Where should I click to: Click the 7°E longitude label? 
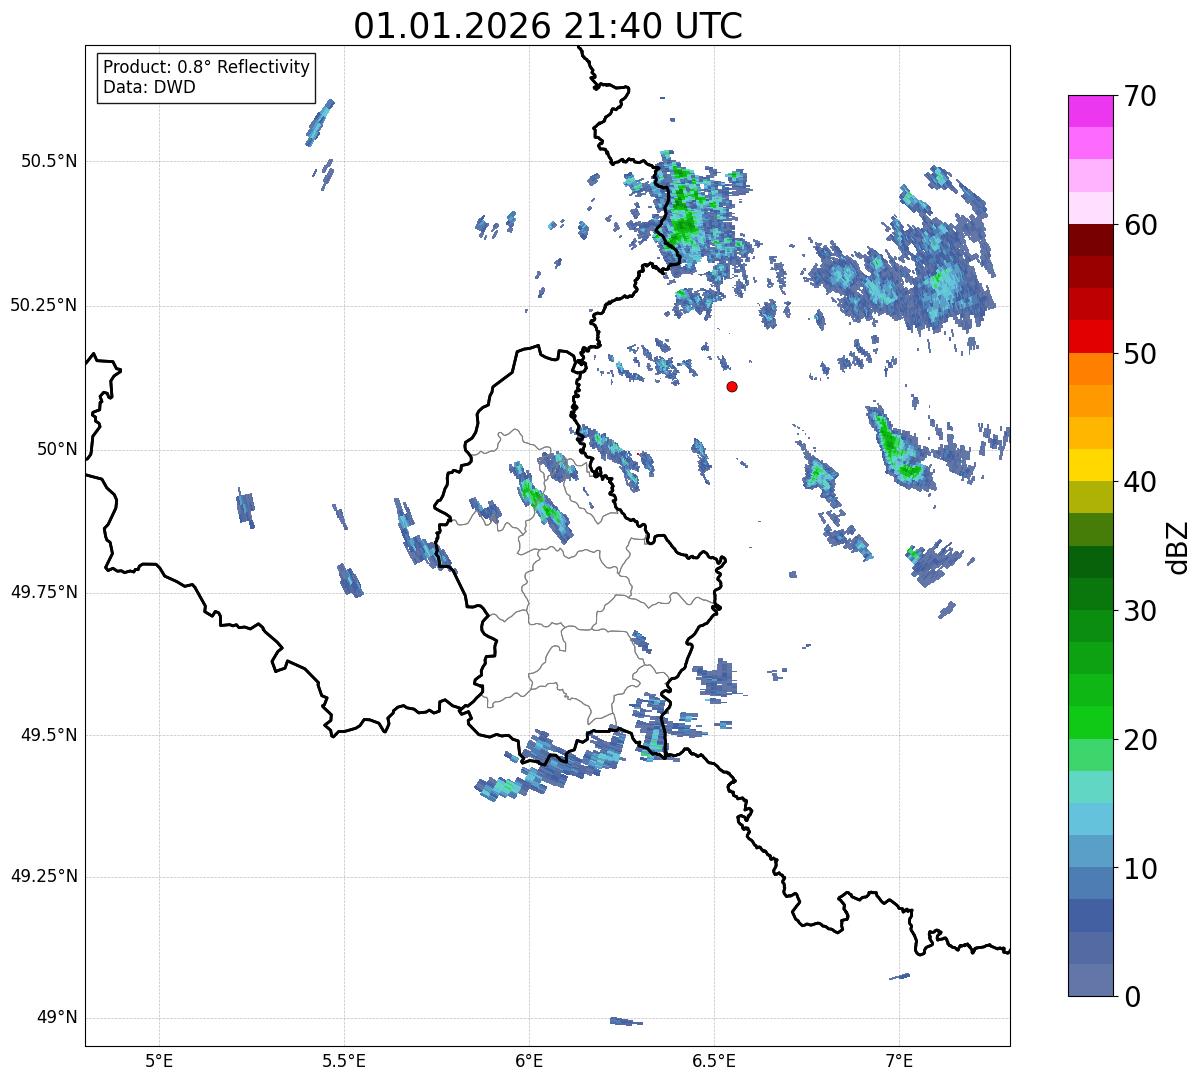coord(899,1061)
